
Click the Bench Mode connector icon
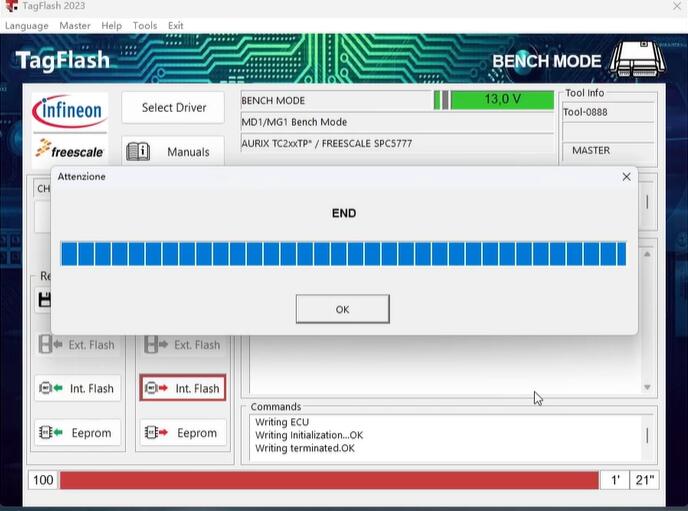pyautogui.click(x=638, y=60)
